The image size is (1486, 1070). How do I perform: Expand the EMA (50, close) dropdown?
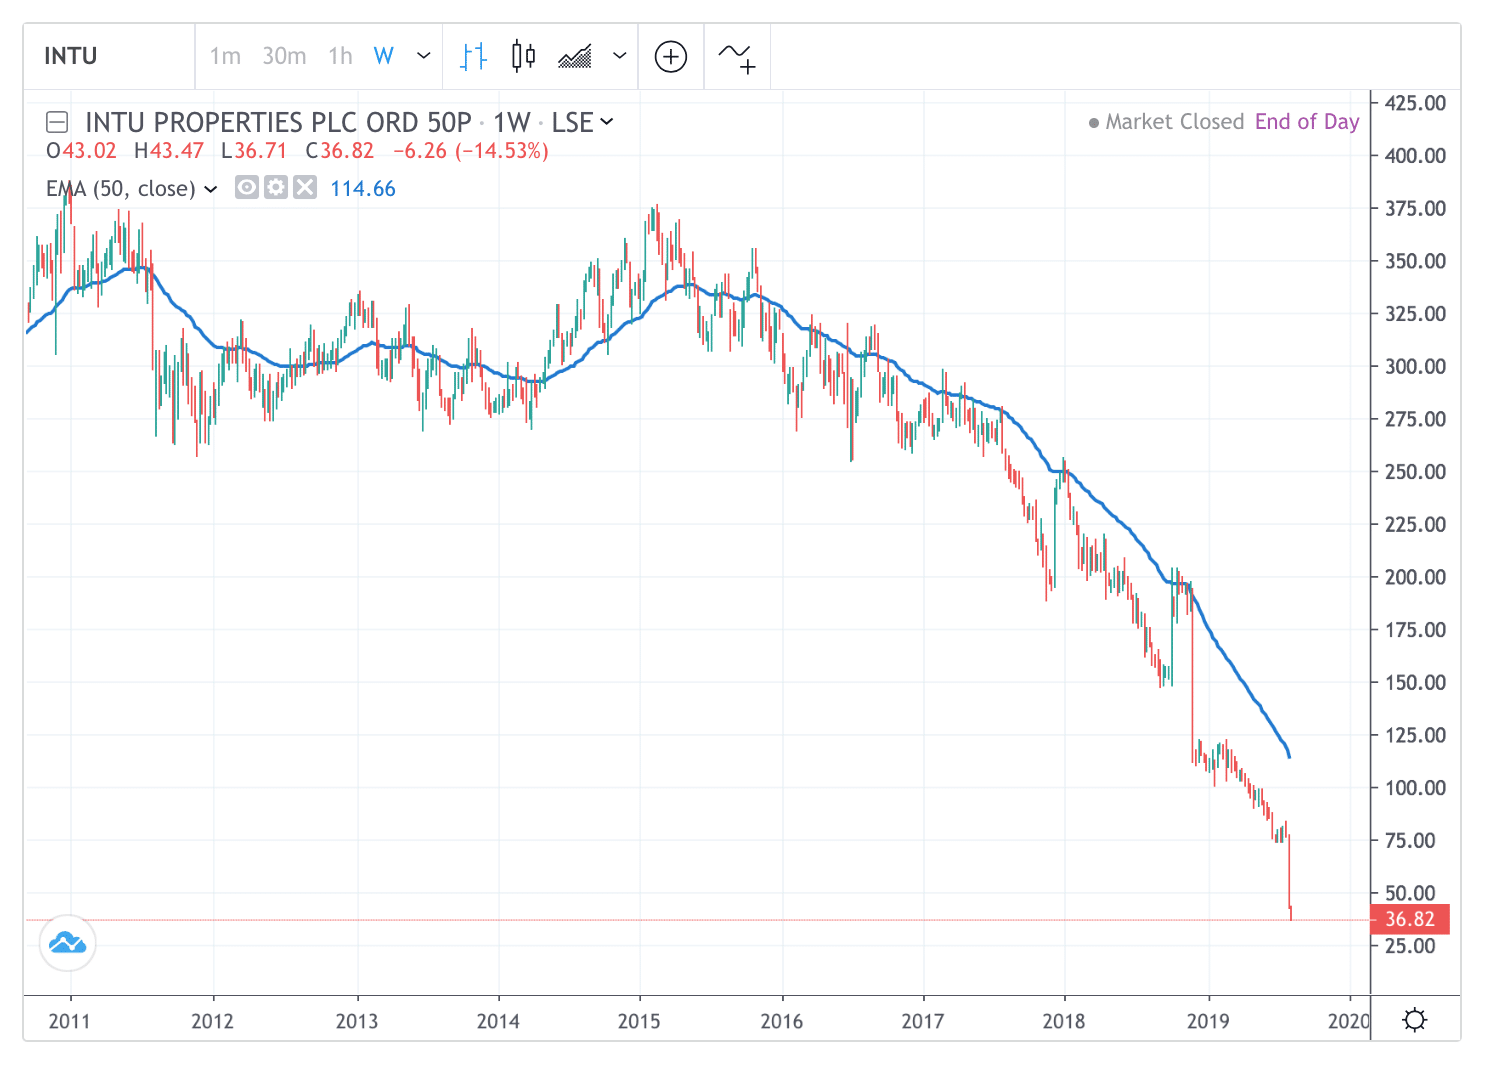211,189
